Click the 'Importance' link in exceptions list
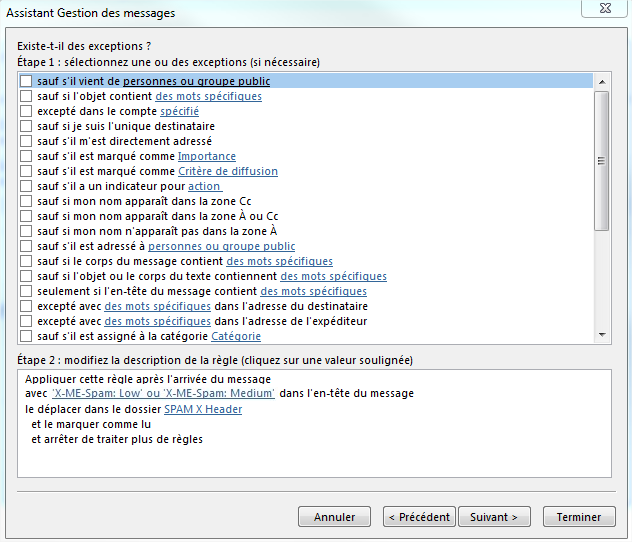This screenshot has width=632, height=542. click(206, 156)
